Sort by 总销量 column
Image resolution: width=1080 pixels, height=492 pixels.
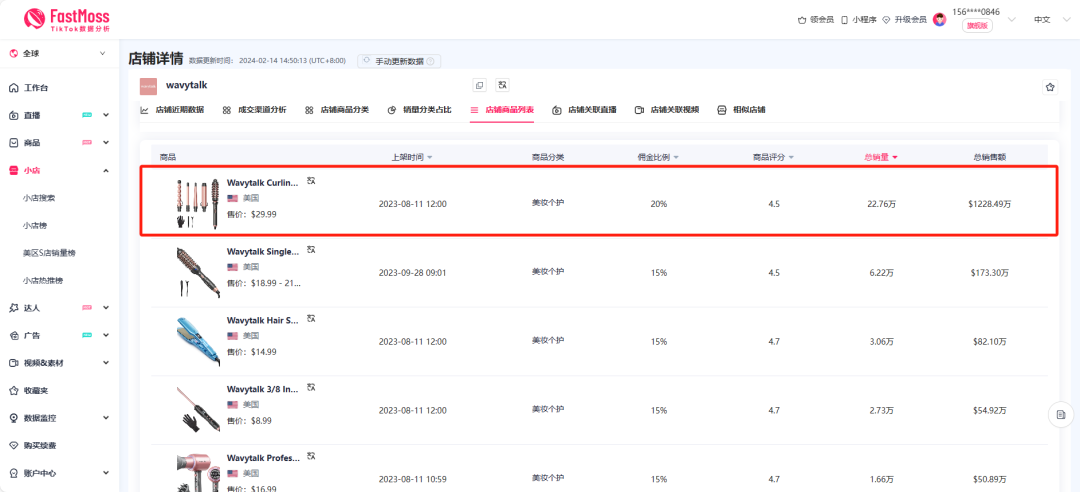(x=881, y=157)
